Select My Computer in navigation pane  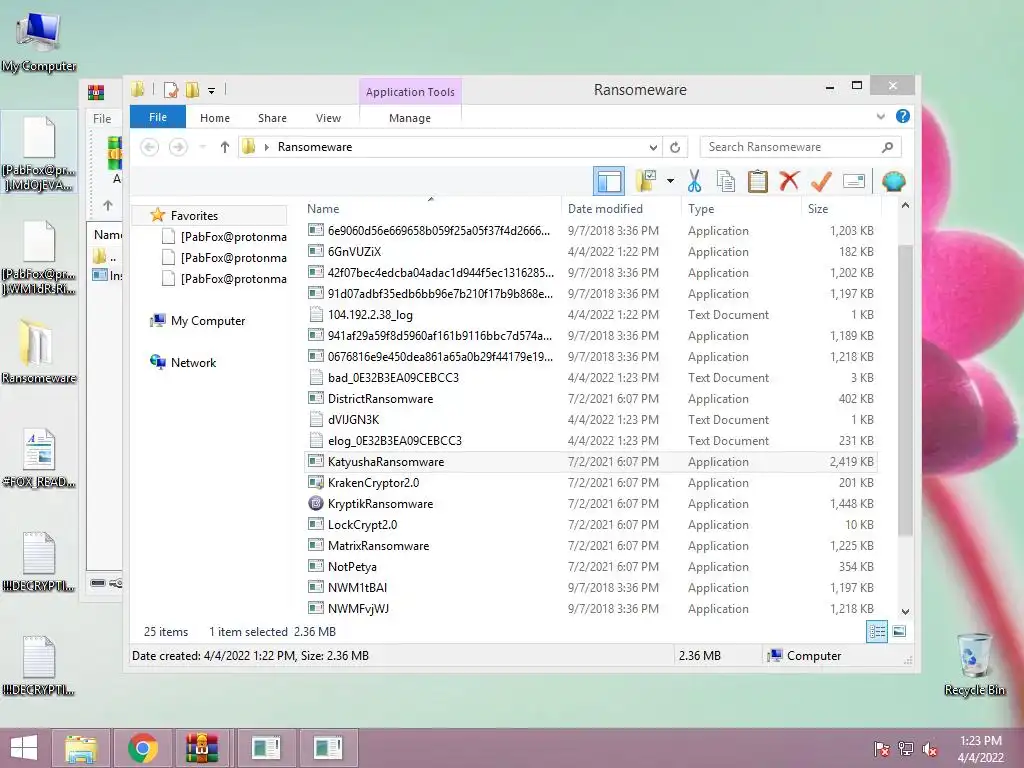click(x=208, y=321)
